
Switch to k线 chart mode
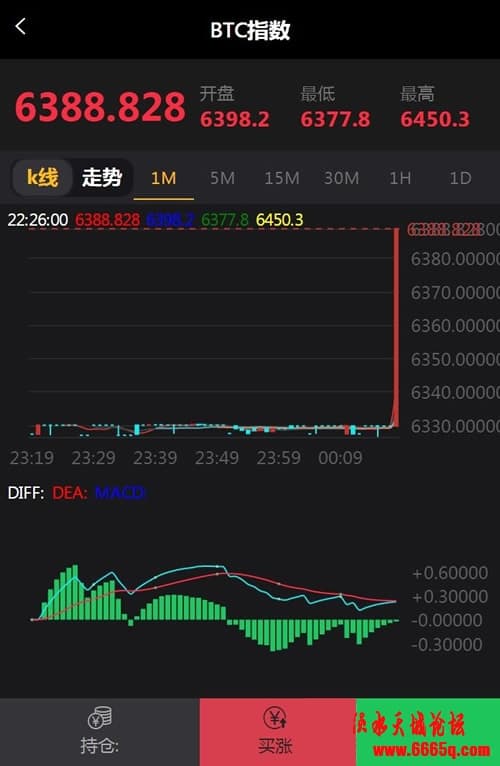[x=43, y=177]
